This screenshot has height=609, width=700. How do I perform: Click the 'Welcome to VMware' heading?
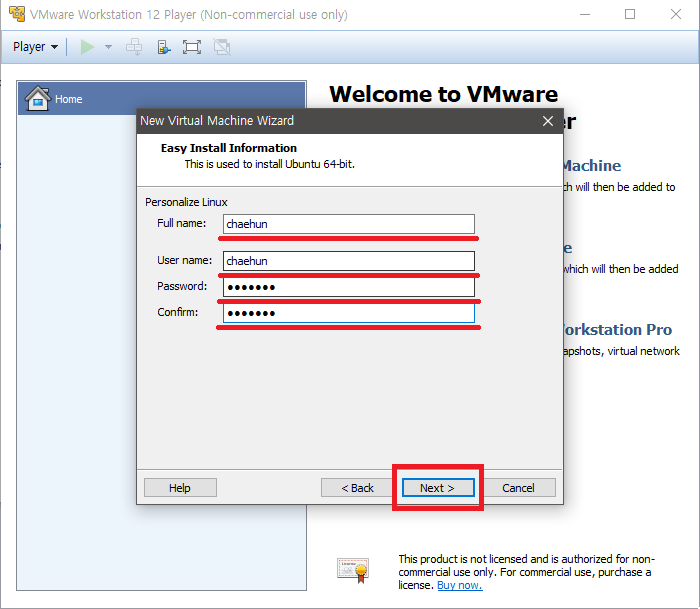[x=444, y=94]
